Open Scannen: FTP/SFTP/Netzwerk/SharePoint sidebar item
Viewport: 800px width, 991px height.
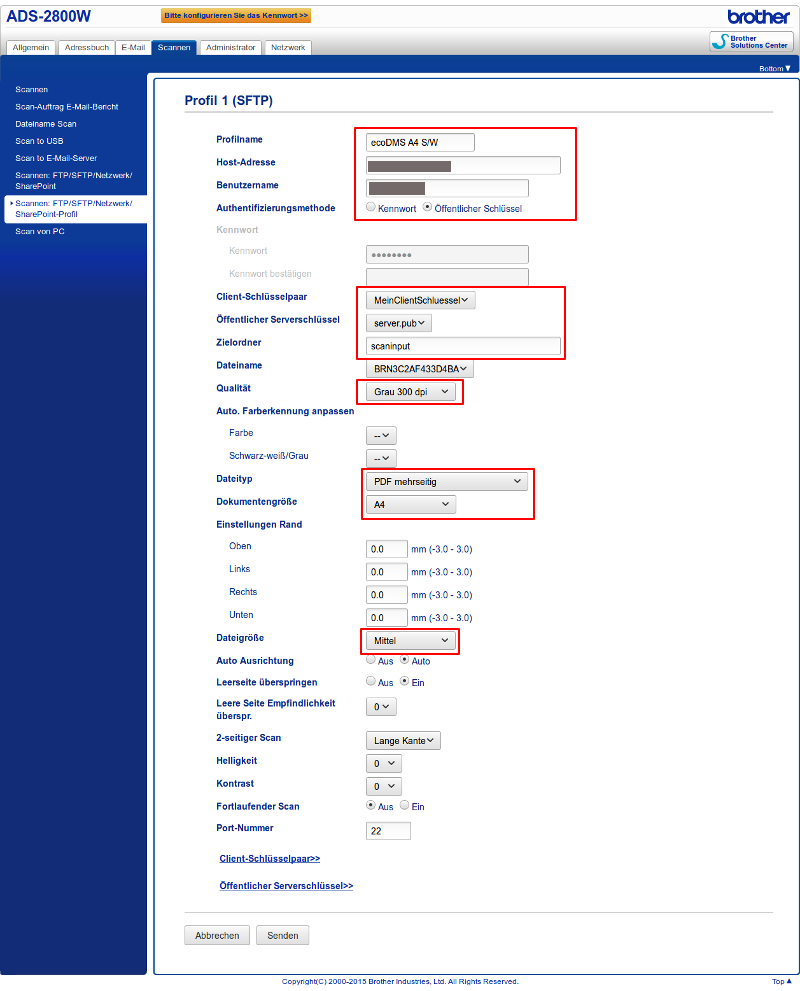[x=74, y=181]
